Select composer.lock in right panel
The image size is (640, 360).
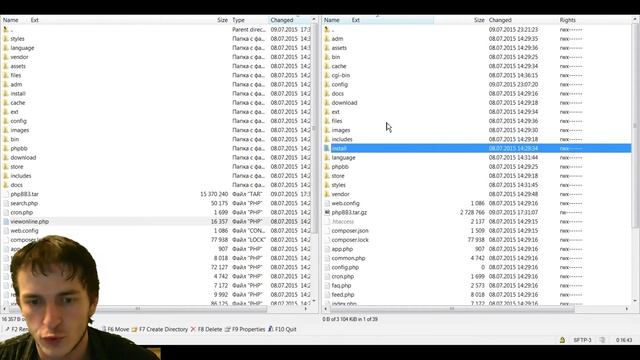click(x=350, y=240)
